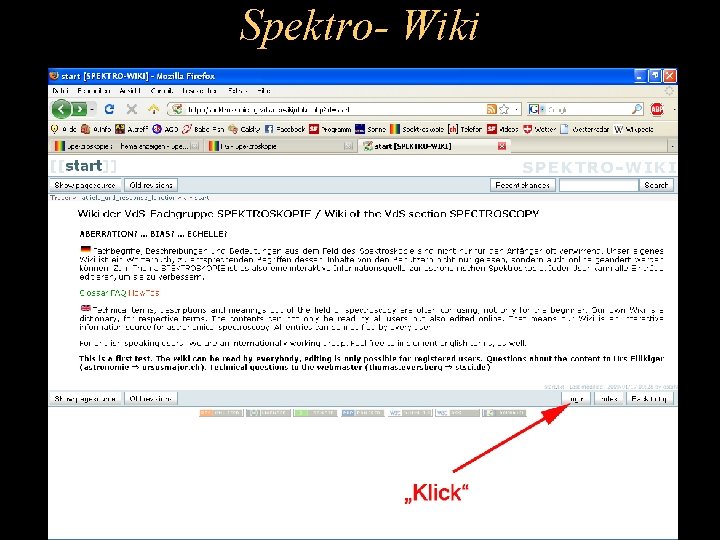Click the [[start]] page title link
This screenshot has width=720, height=540.
(x=83, y=166)
